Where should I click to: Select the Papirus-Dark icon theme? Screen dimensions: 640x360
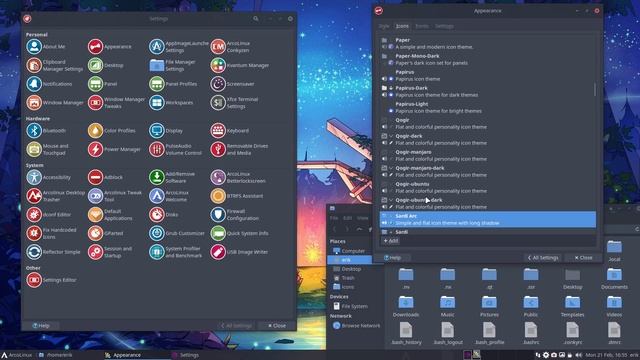(x=488, y=91)
